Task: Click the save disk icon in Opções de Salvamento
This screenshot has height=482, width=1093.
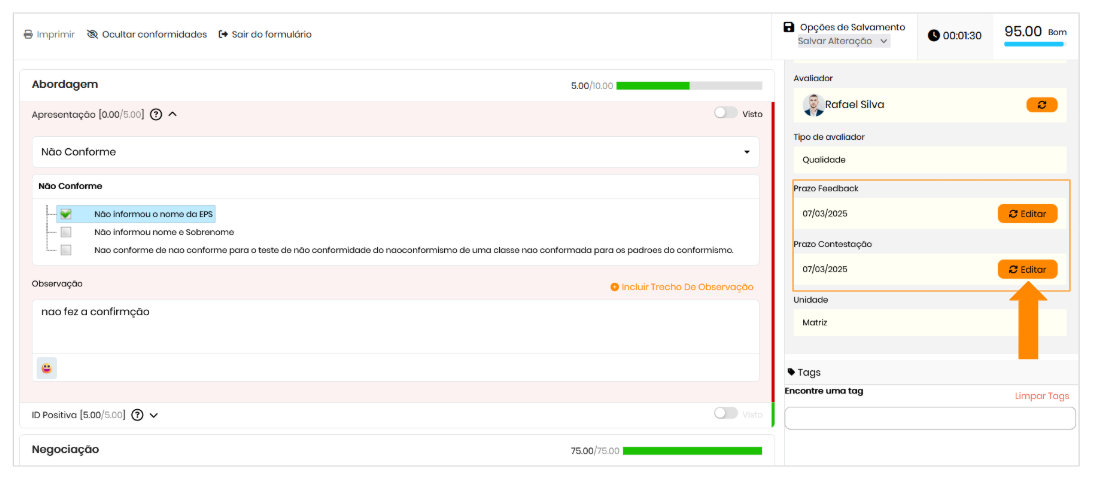Action: pos(789,27)
